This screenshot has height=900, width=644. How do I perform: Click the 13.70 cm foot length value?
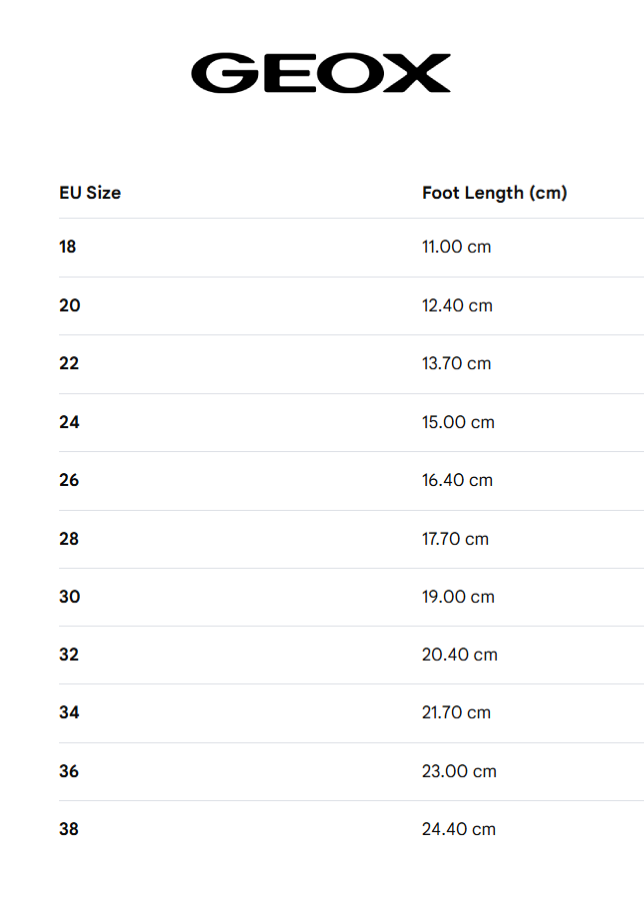[x=456, y=363]
